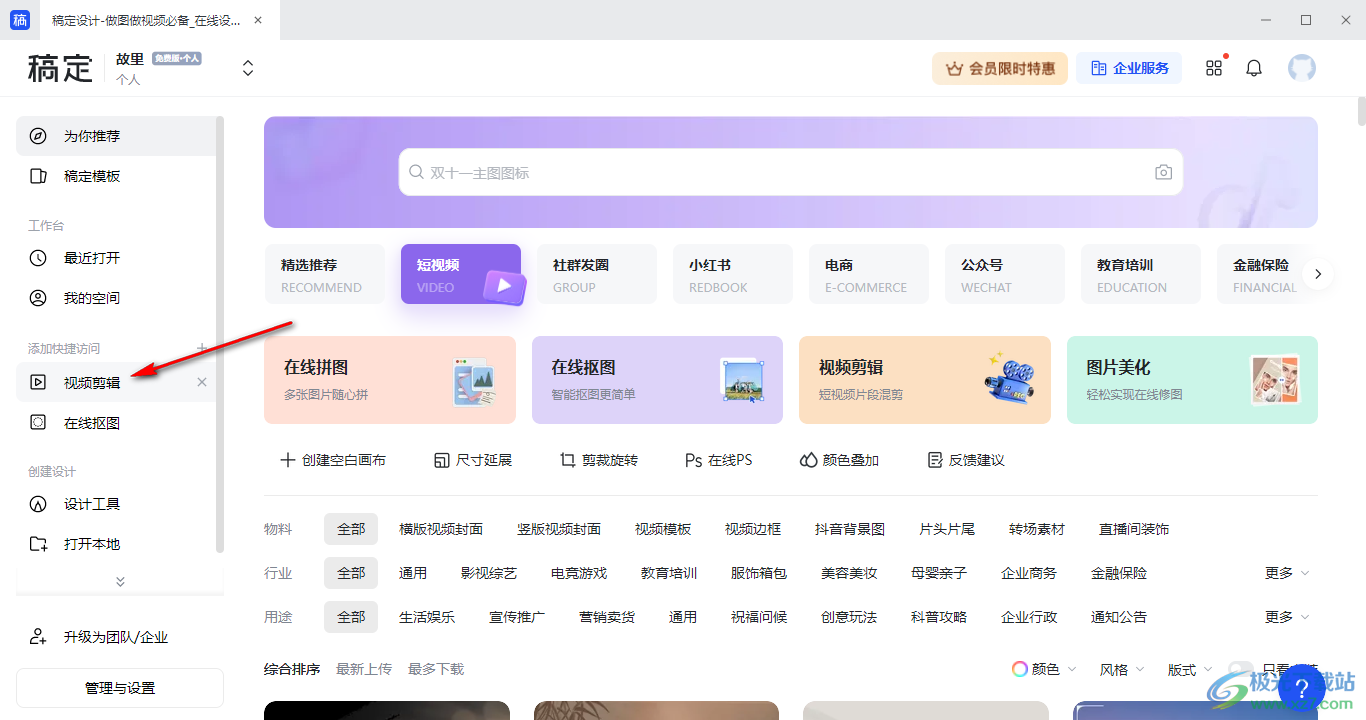1366x720 pixels.
Task: Open the 在线PS tool
Action: [x=719, y=460]
